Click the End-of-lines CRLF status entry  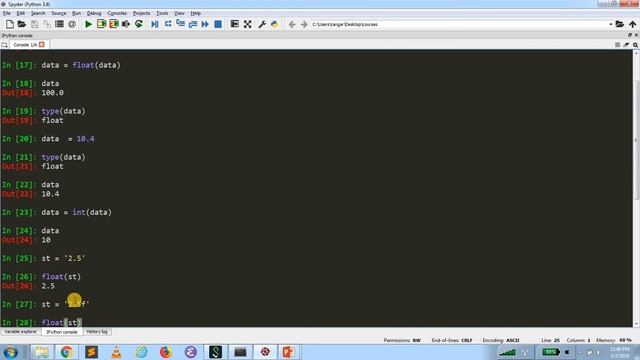pos(452,340)
